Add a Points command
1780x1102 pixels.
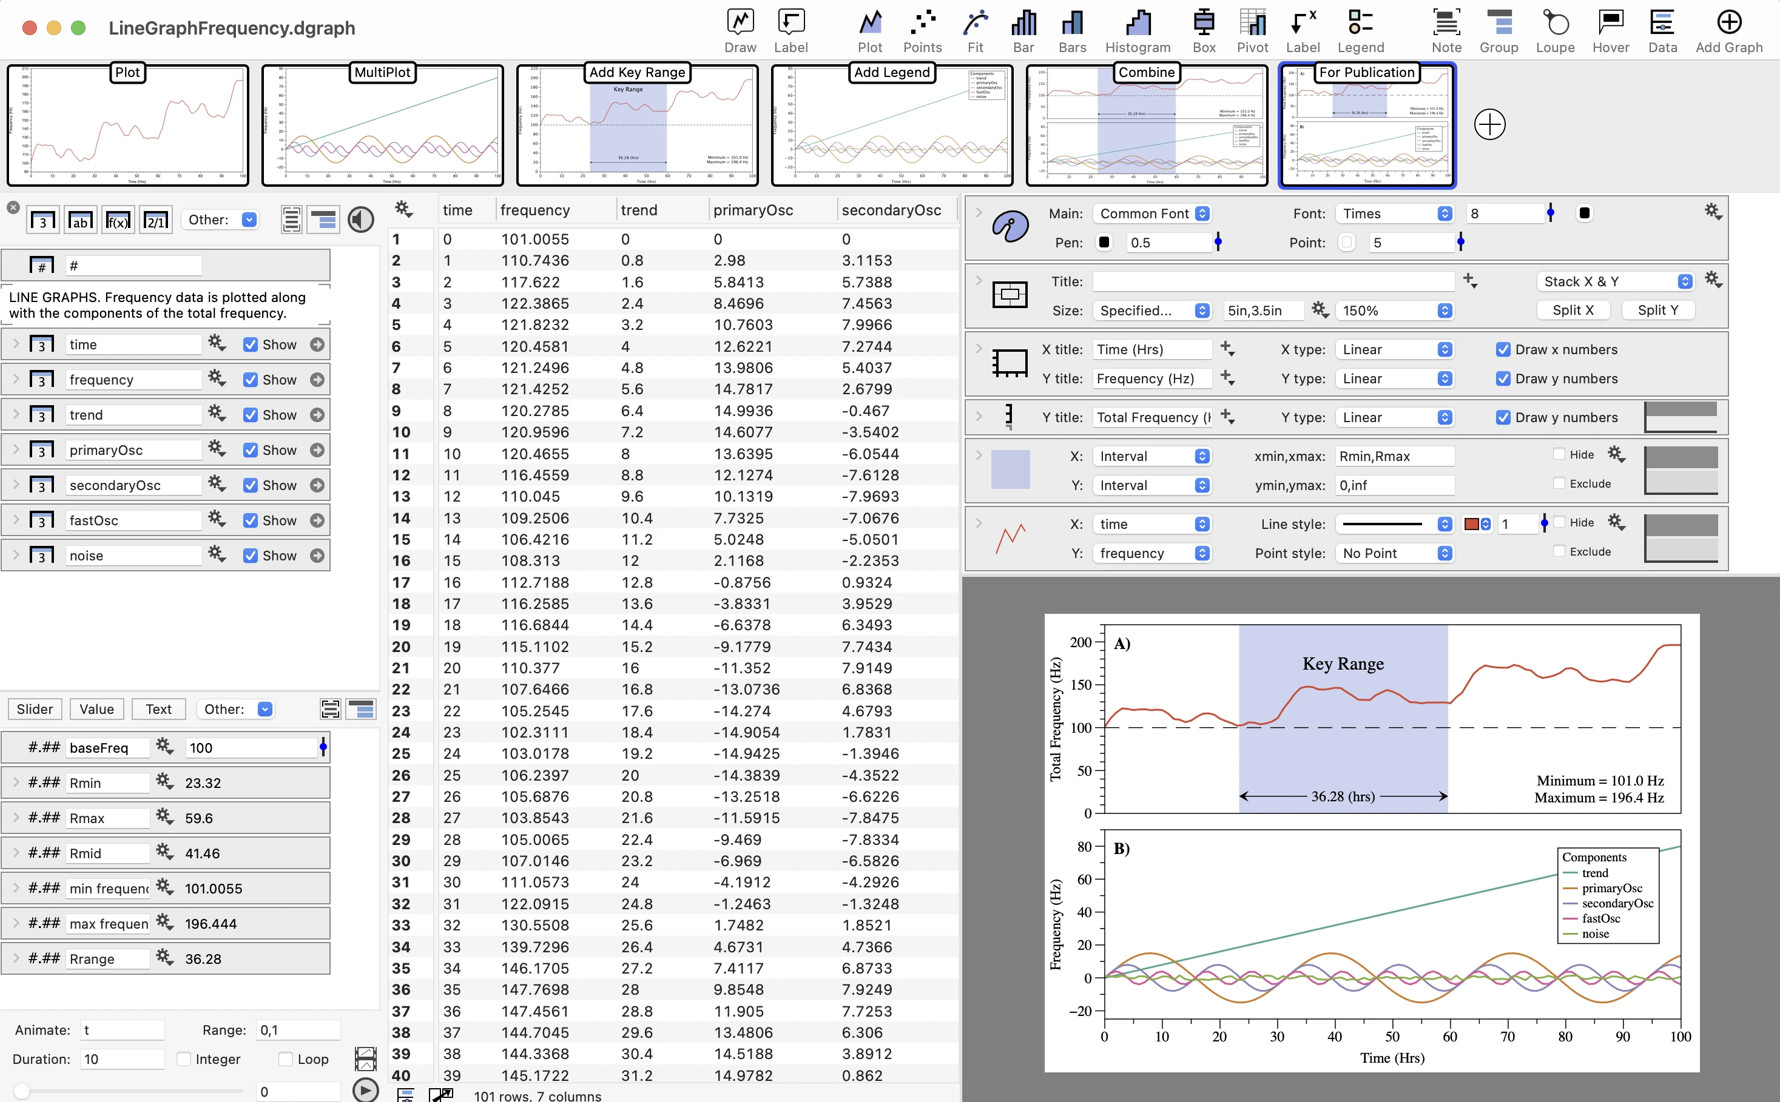(x=922, y=30)
